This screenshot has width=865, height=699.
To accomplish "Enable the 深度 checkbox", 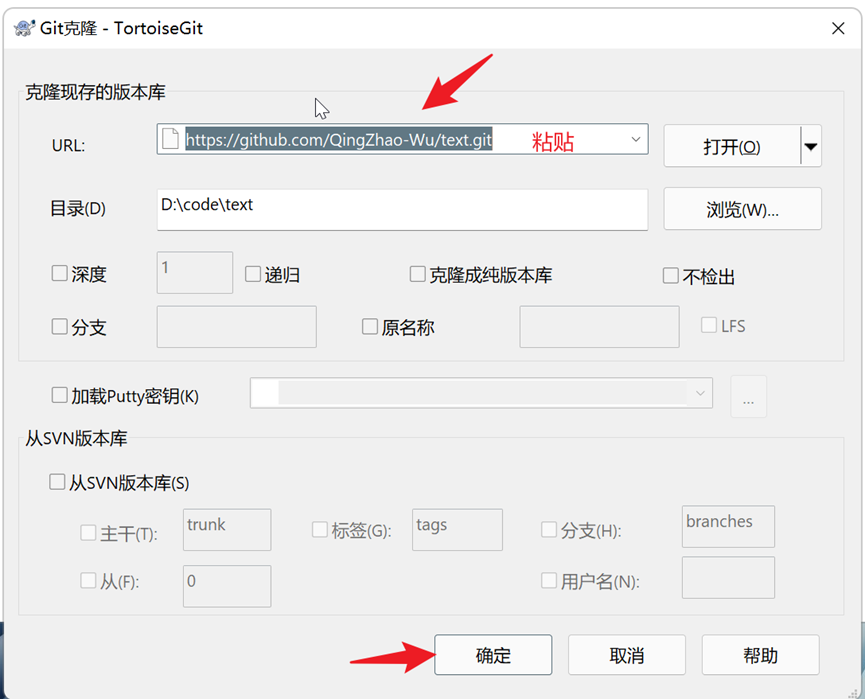I will 59,273.
